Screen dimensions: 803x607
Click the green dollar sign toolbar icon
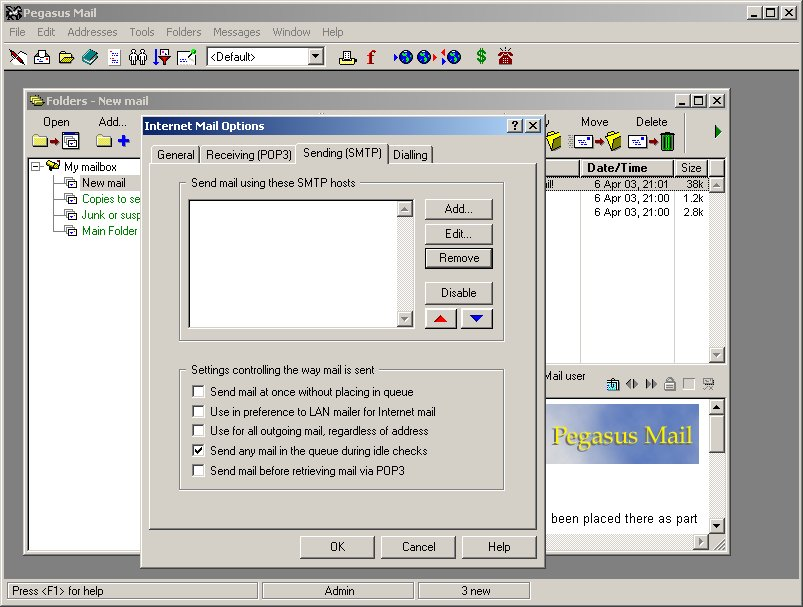481,57
